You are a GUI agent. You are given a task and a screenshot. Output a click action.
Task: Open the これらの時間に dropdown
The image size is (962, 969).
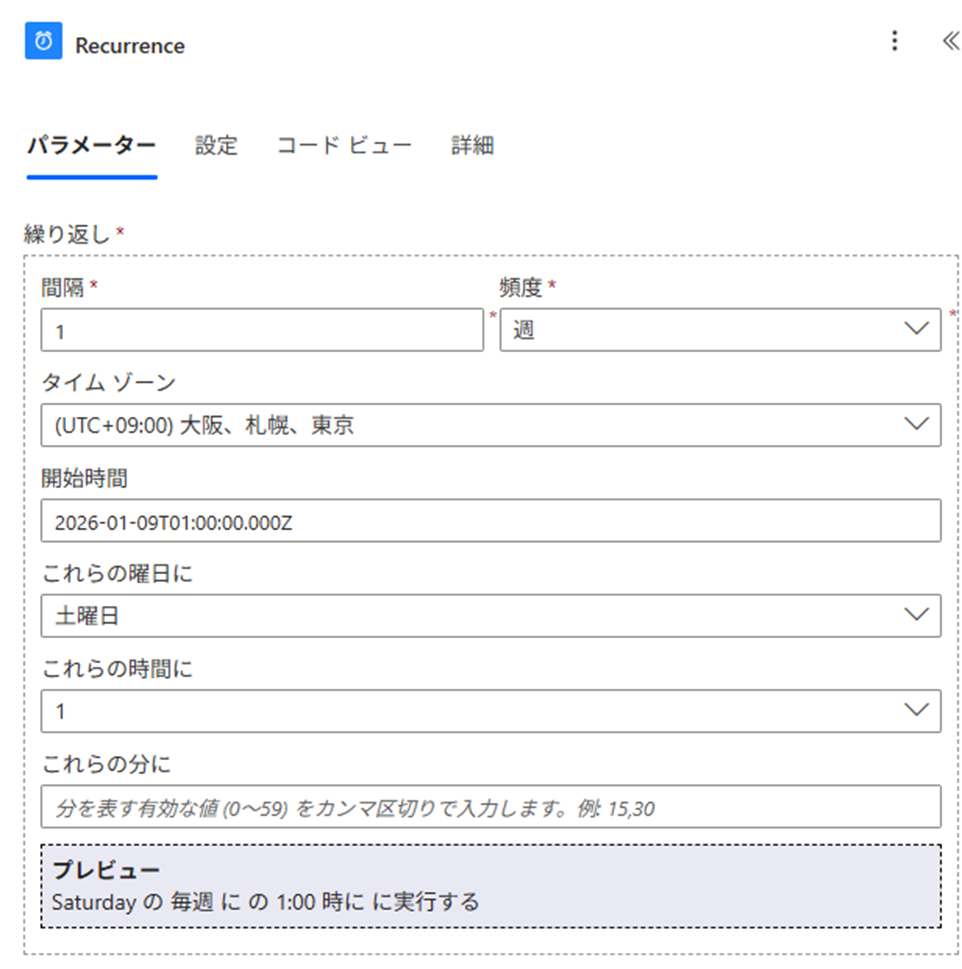pyautogui.click(x=491, y=711)
